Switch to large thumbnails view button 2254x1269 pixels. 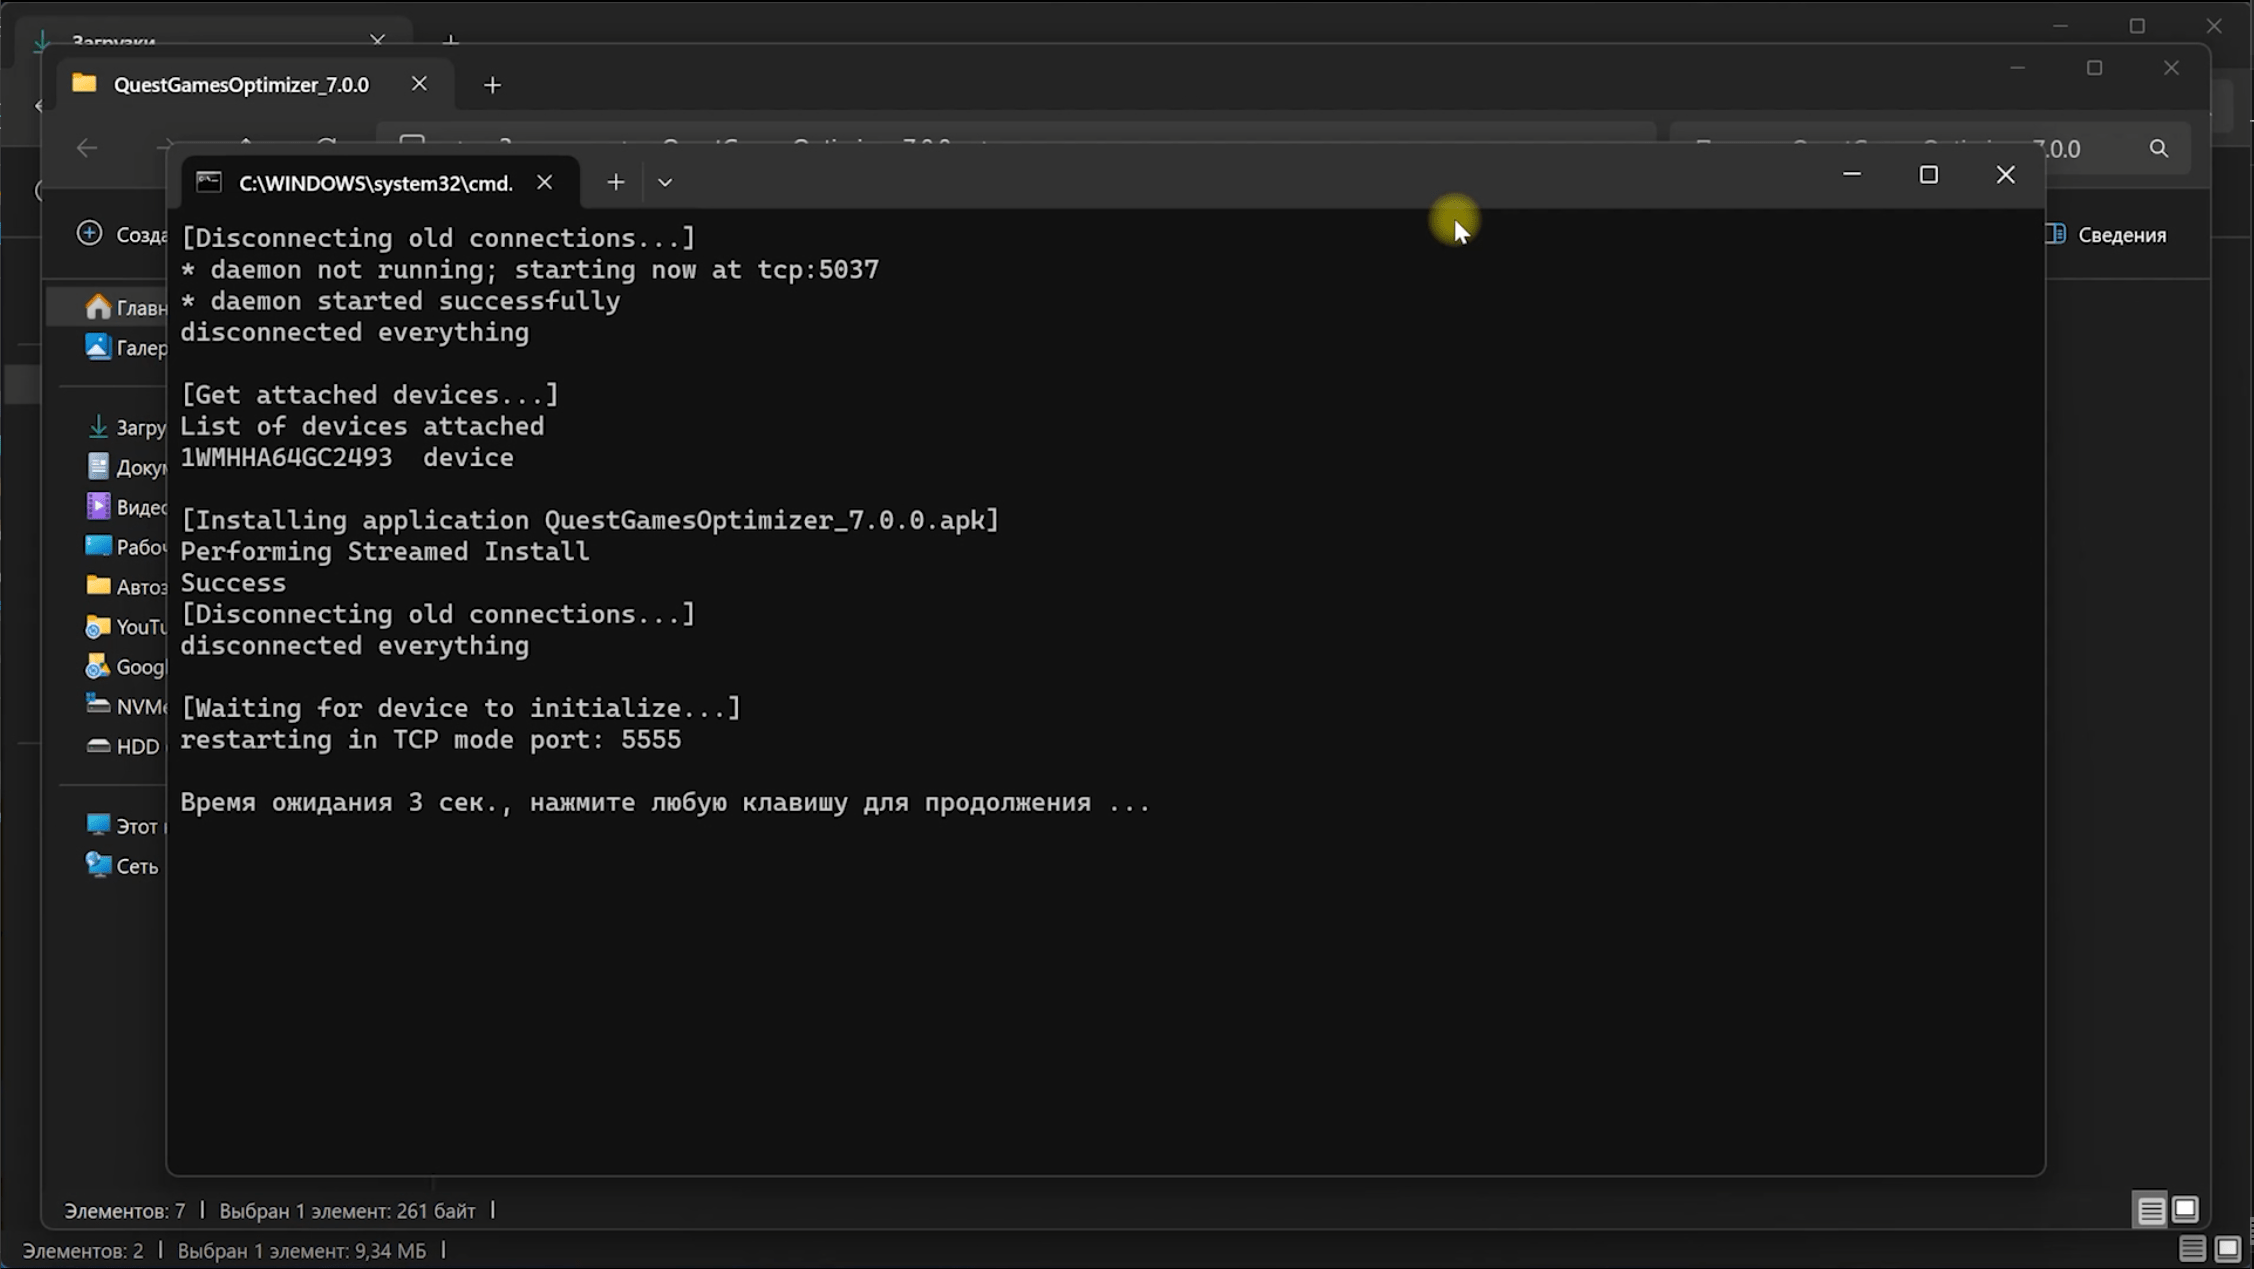pyautogui.click(x=2185, y=1210)
